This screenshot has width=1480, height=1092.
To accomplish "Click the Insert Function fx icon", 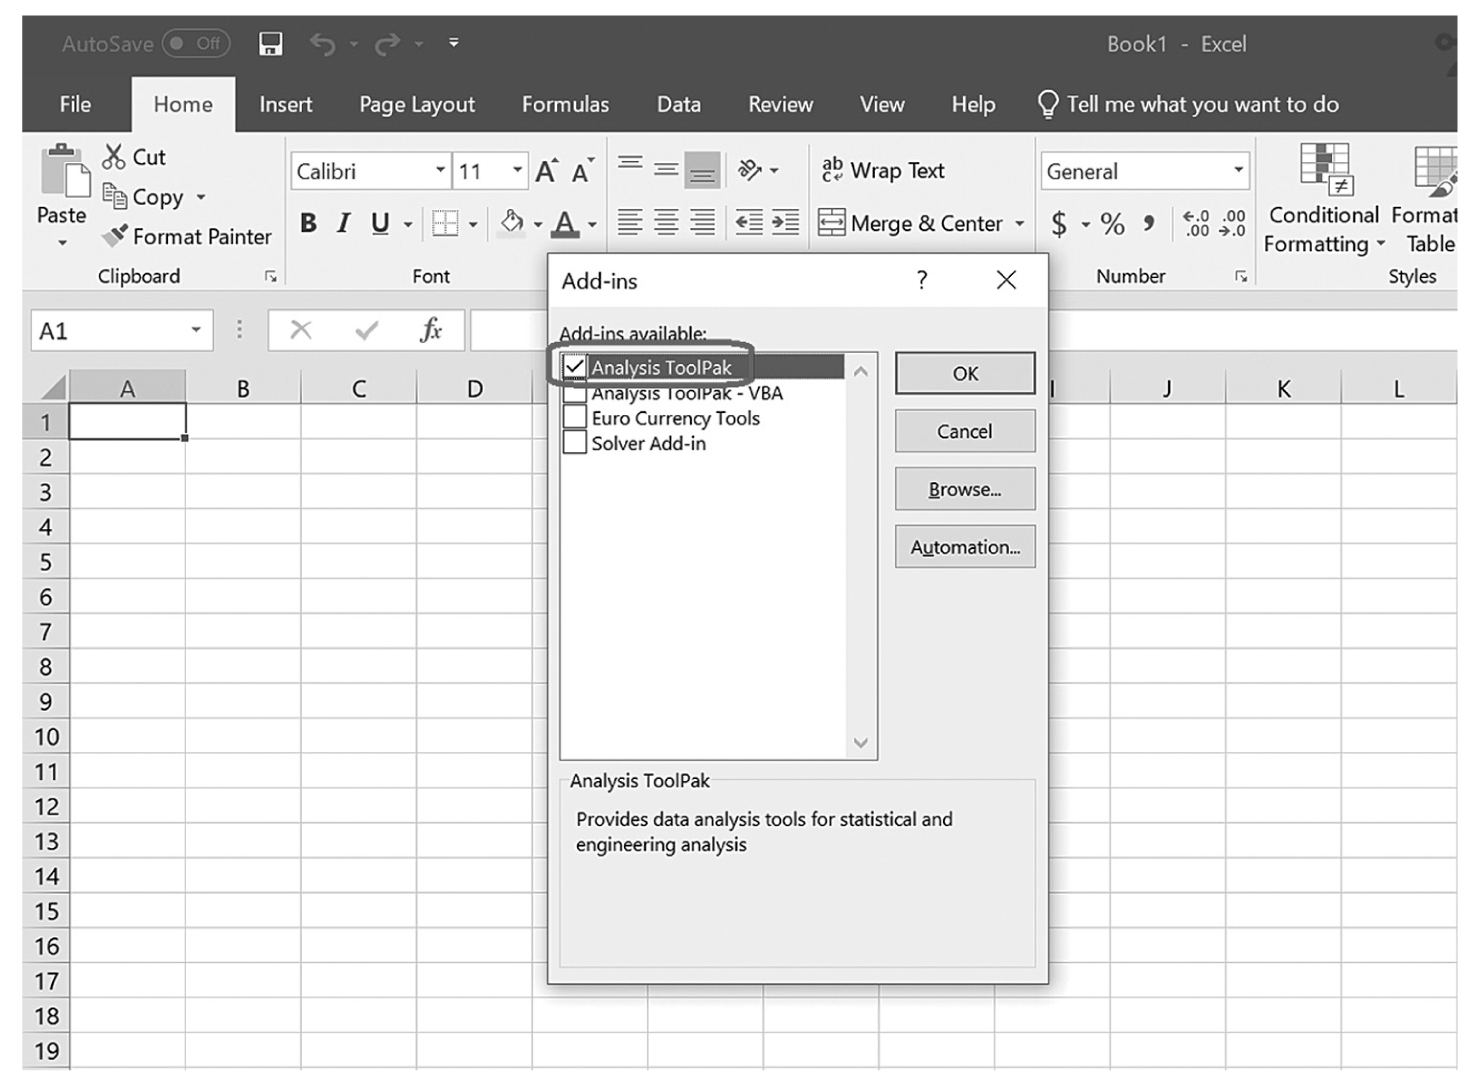I will (x=431, y=330).
